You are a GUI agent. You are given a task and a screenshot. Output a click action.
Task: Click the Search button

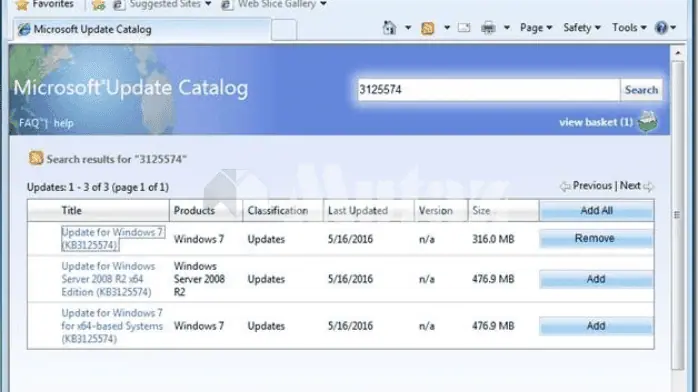[641, 90]
